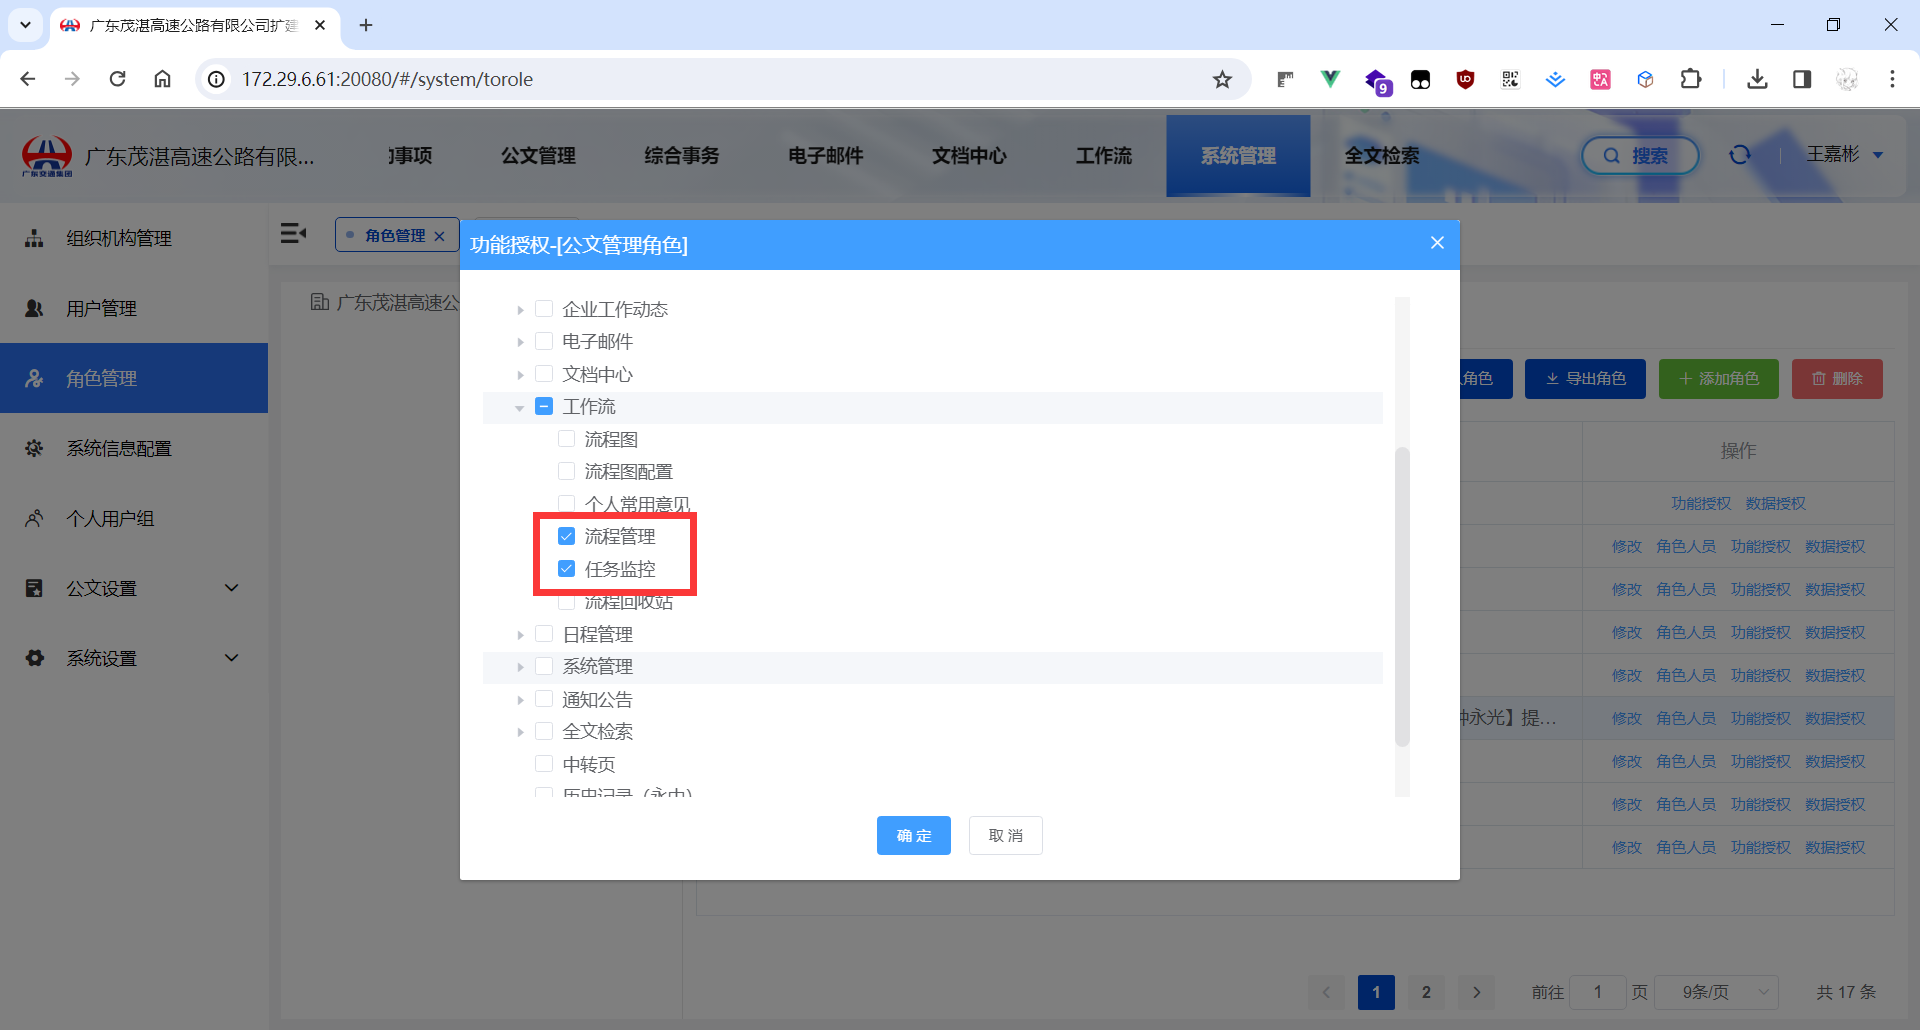
Task: Toggle the 工作流 parent checkbox
Action: click(544, 406)
